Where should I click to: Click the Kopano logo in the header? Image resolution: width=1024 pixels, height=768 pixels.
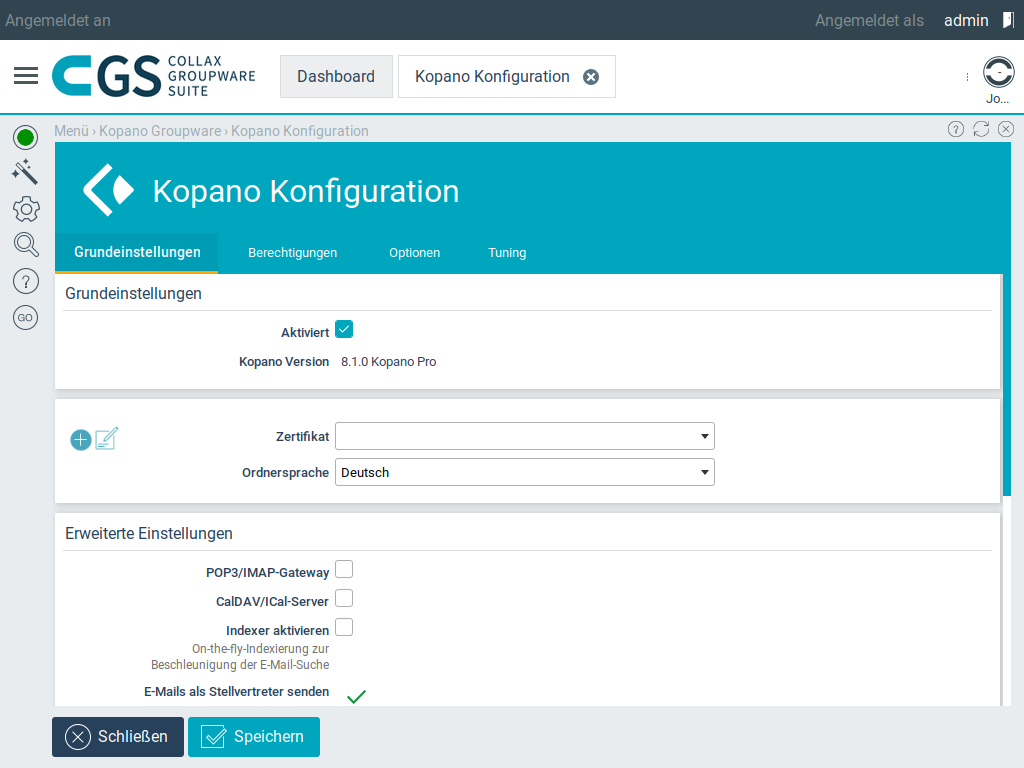(108, 190)
